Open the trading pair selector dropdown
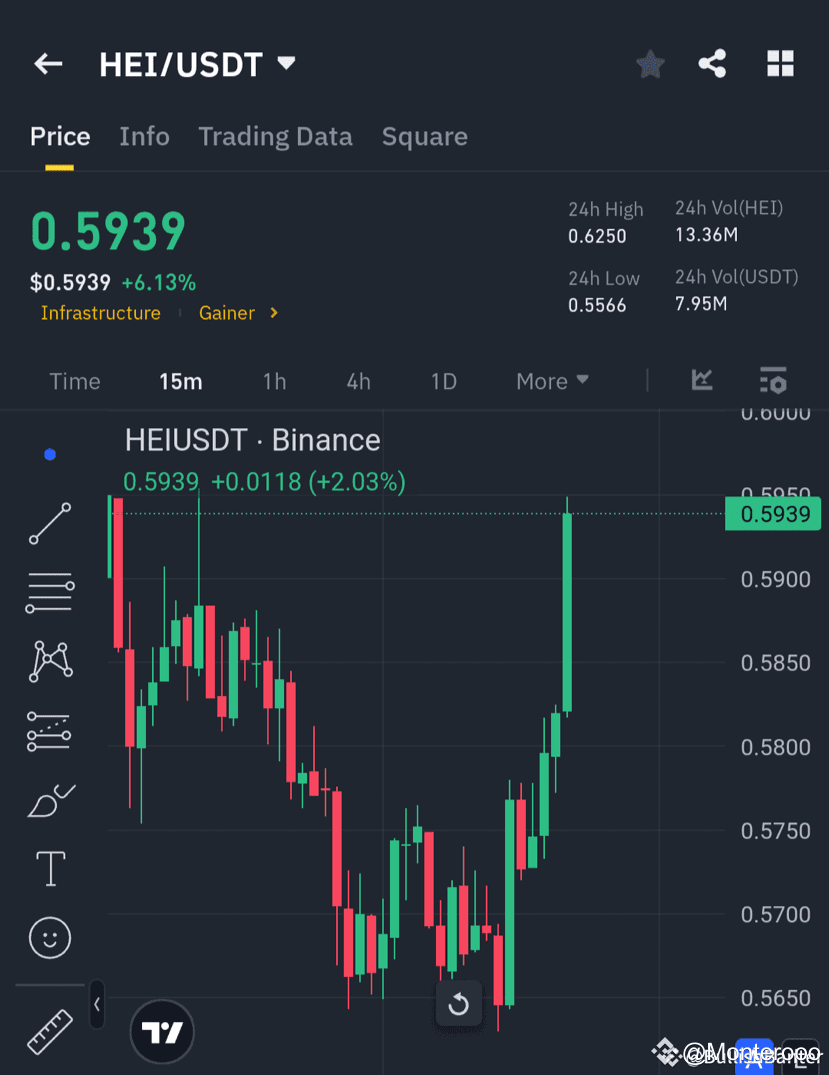The width and height of the screenshot is (829, 1075). 285,62
